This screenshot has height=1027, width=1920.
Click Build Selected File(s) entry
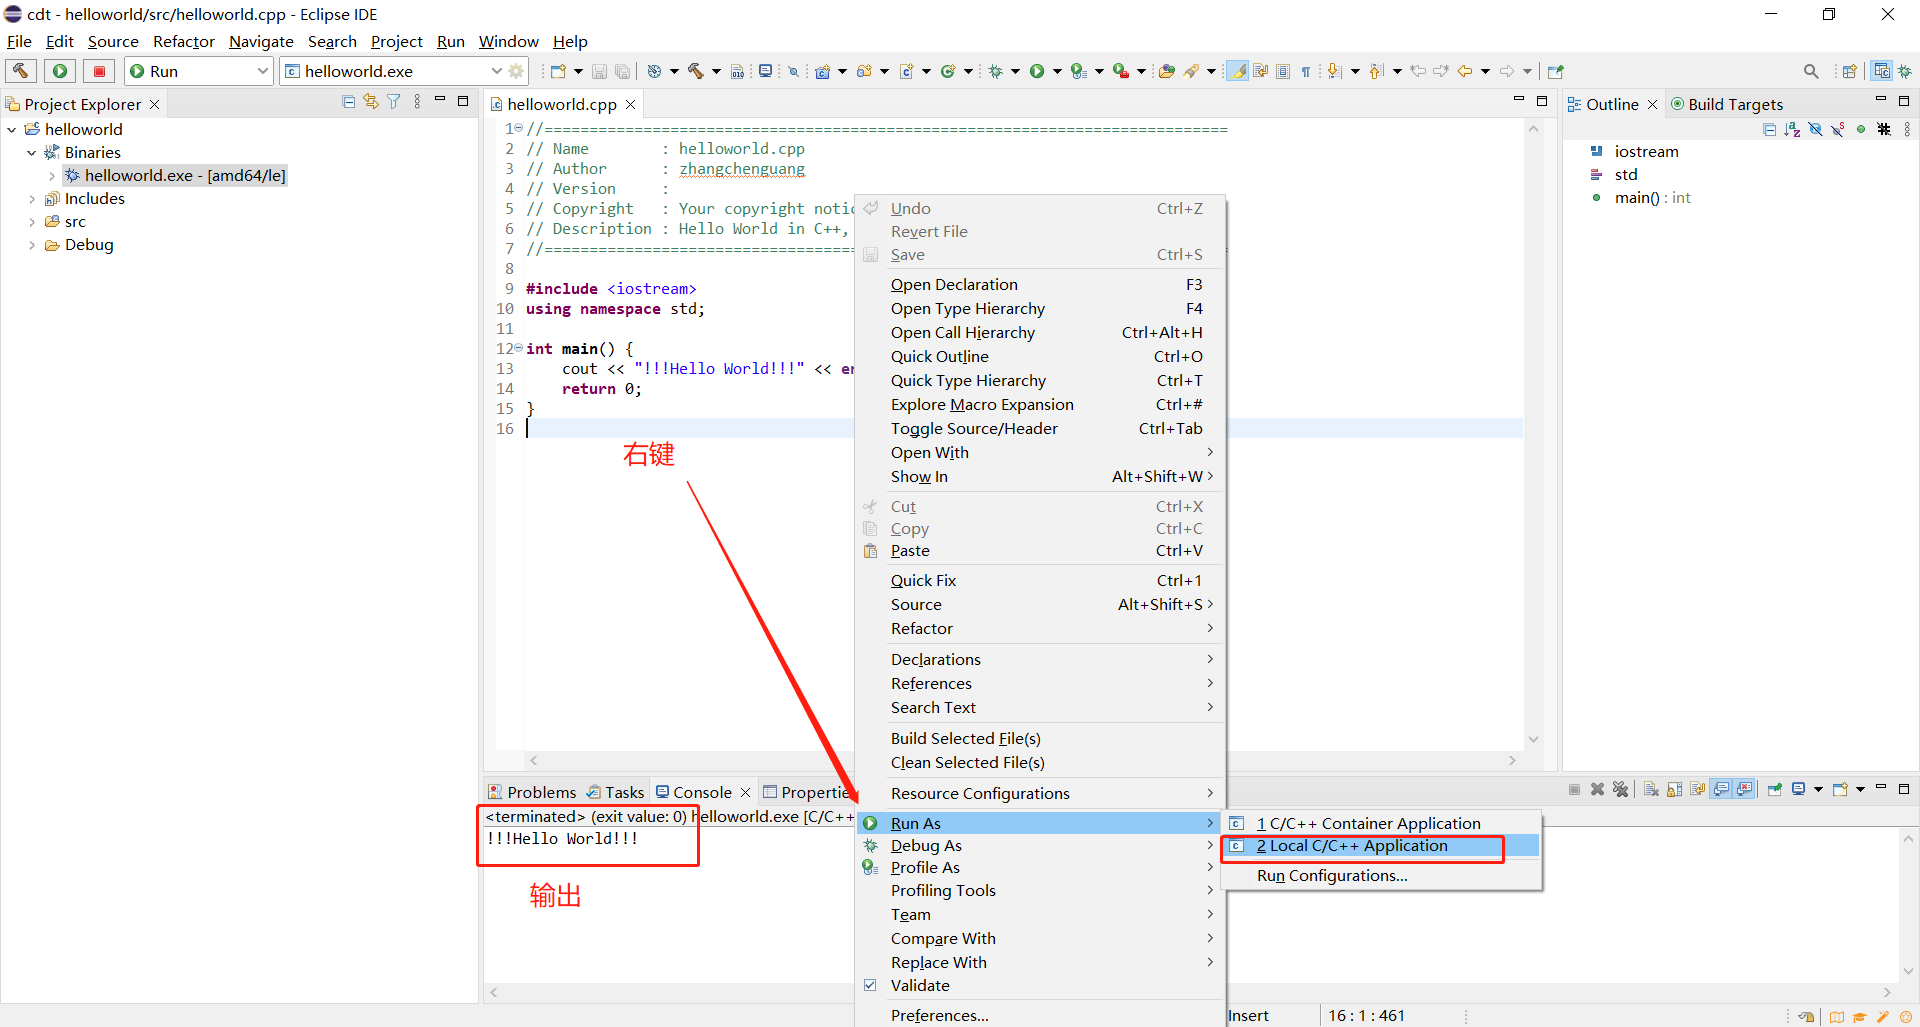point(1040,739)
